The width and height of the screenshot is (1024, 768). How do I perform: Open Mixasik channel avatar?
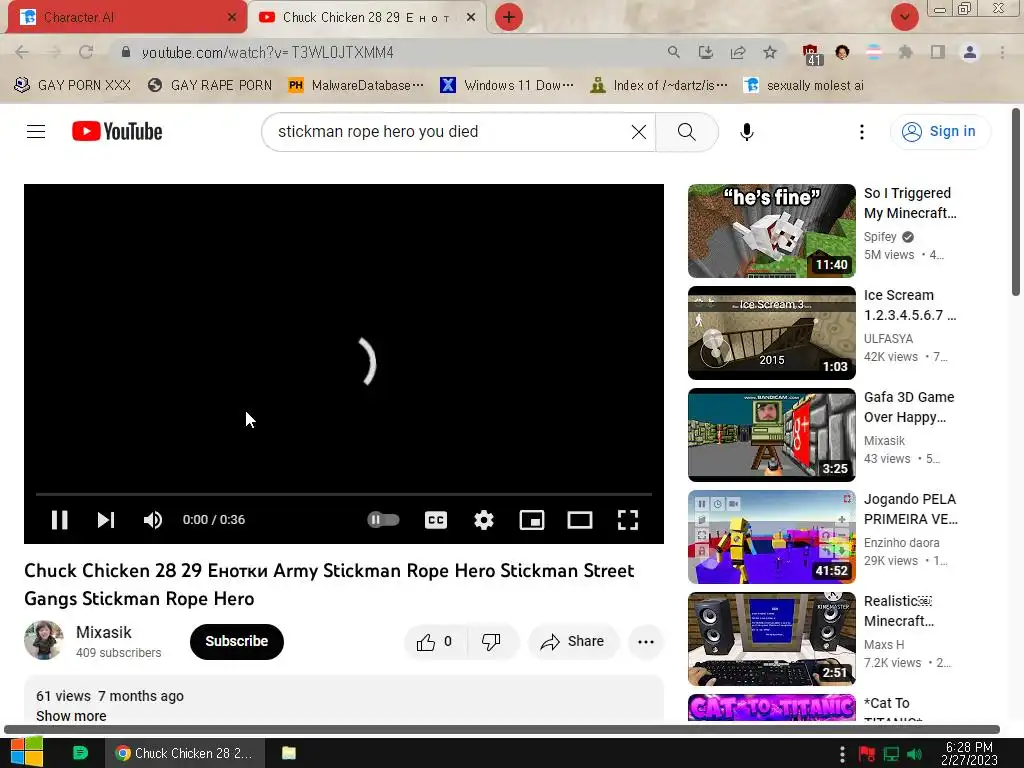point(44,640)
